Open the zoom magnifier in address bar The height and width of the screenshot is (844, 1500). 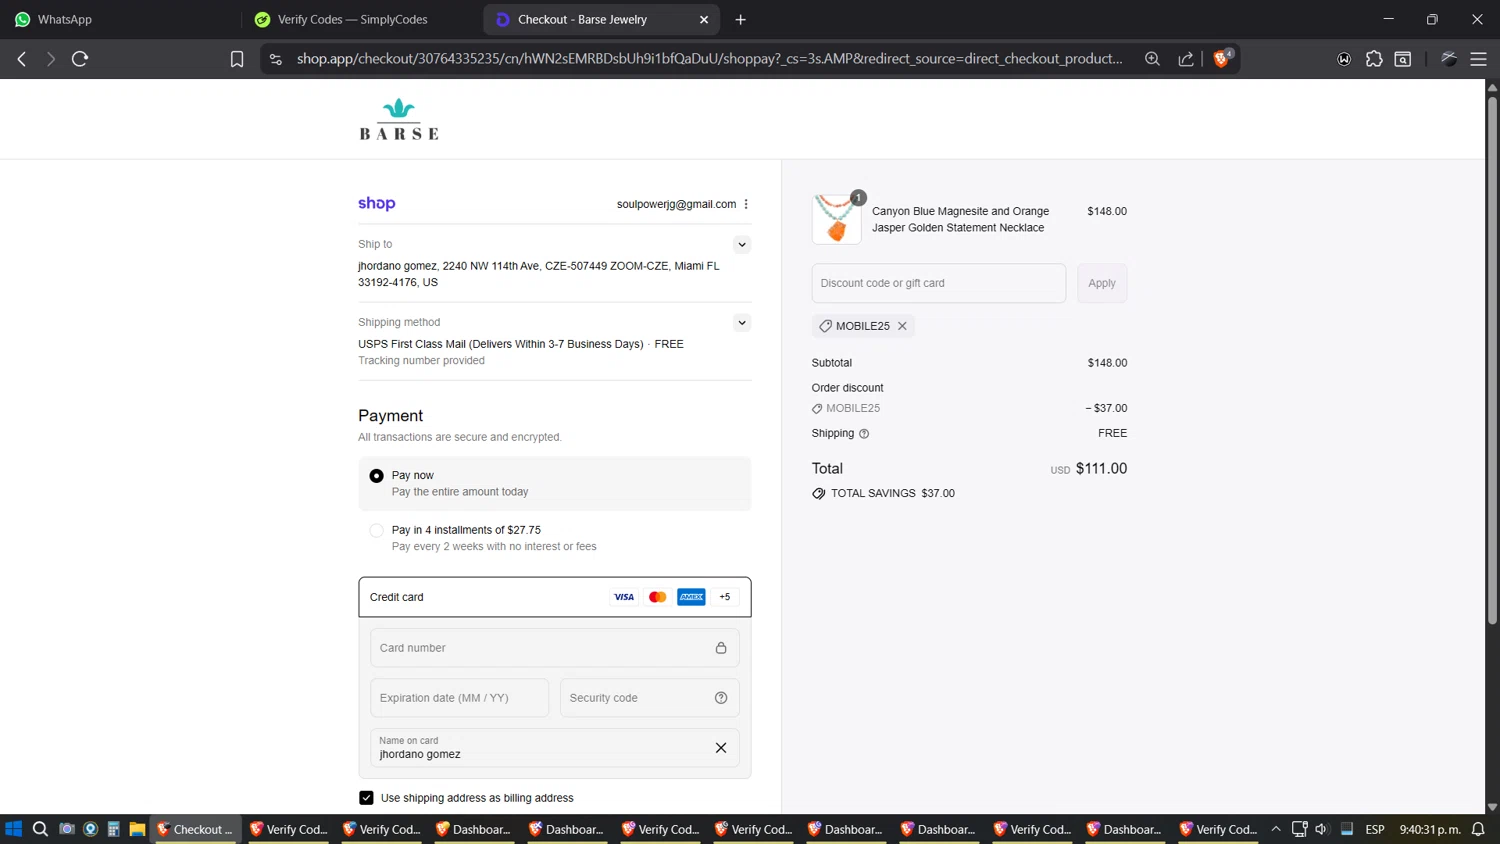pos(1152,59)
